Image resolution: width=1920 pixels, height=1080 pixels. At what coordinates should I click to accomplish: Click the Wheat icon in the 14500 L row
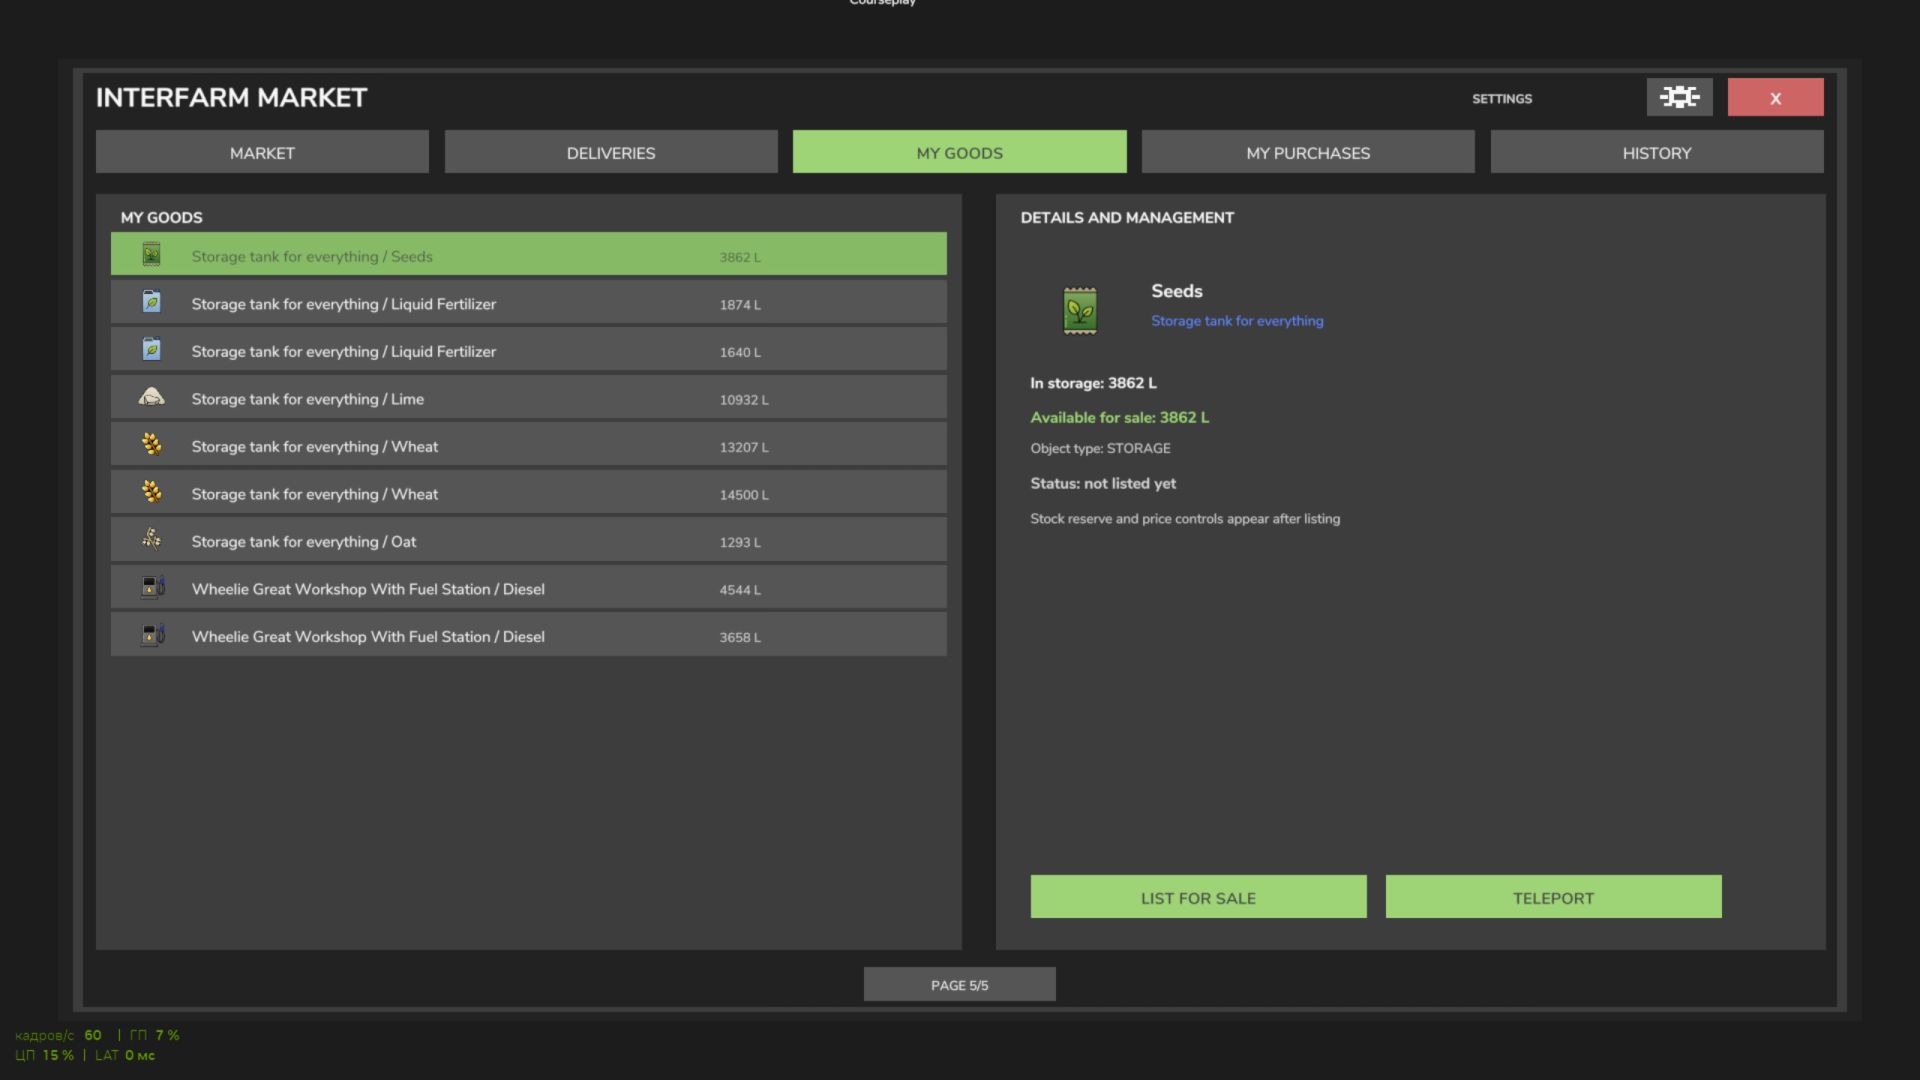coord(151,492)
